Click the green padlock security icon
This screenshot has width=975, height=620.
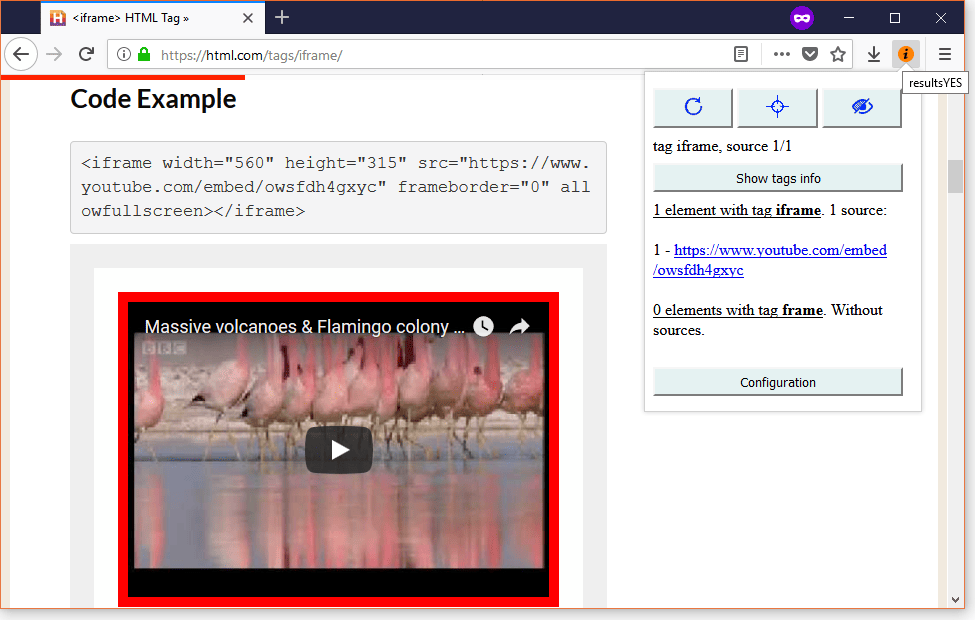click(144, 55)
